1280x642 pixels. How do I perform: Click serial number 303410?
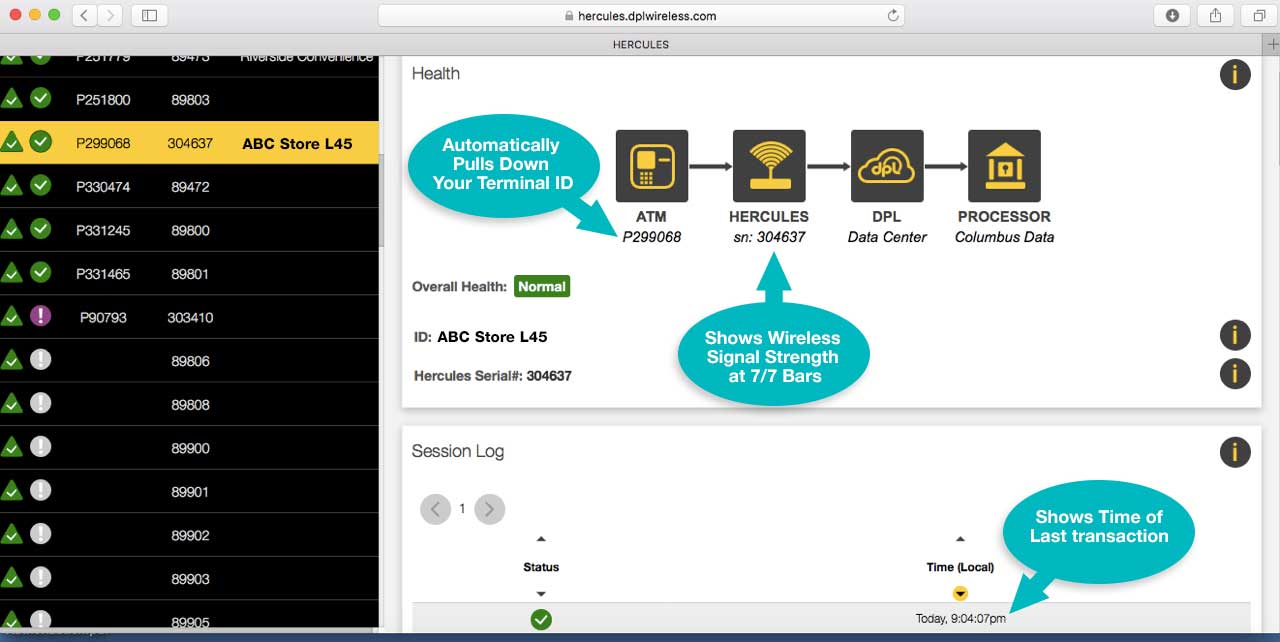pyautogui.click(x=190, y=318)
